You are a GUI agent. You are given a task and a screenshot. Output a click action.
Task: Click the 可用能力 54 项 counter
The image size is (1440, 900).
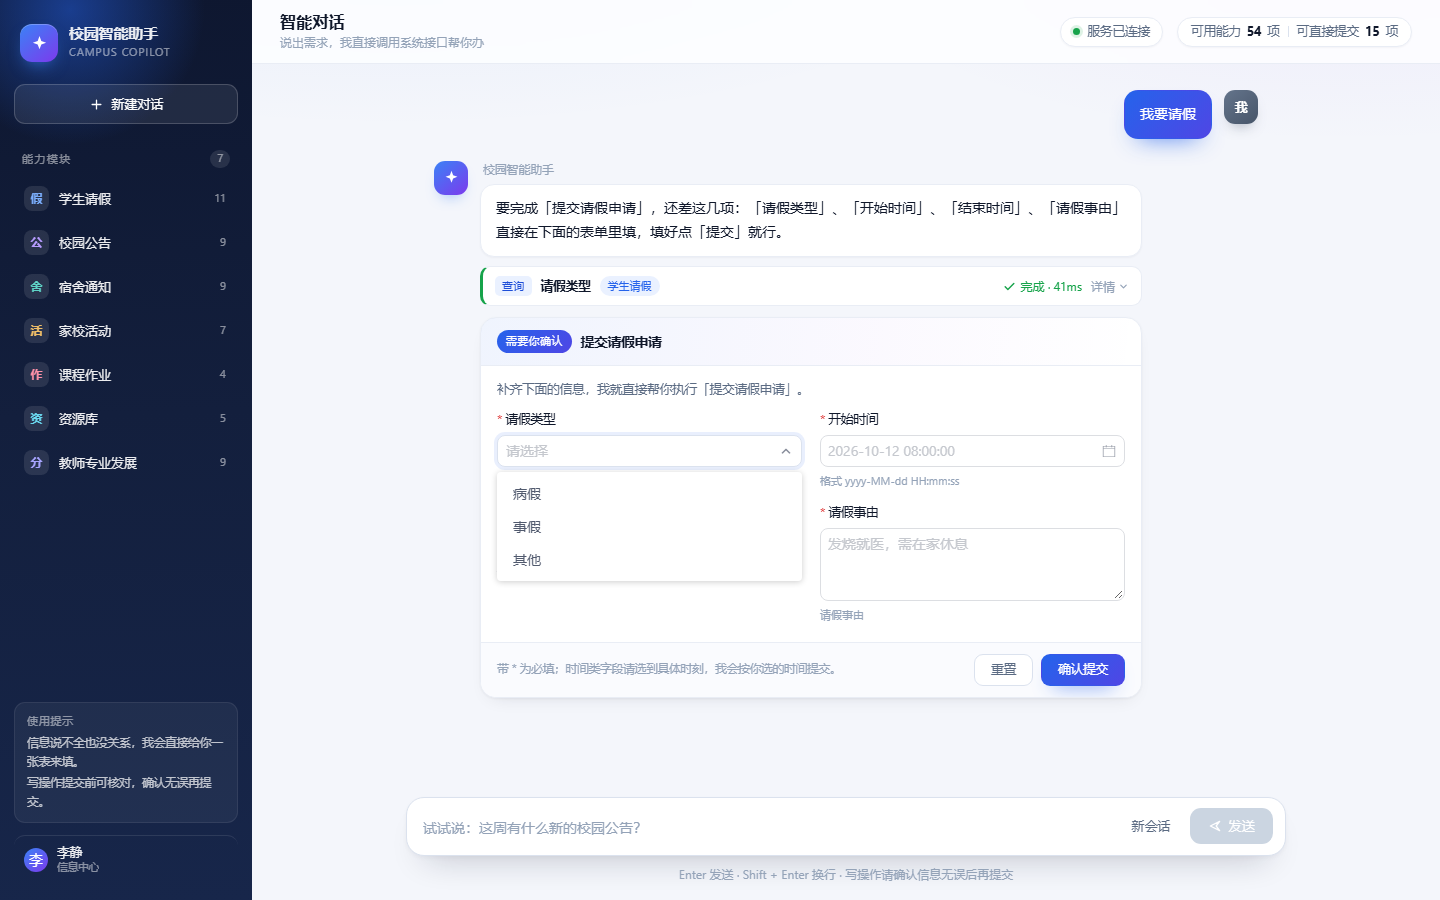[1235, 31]
